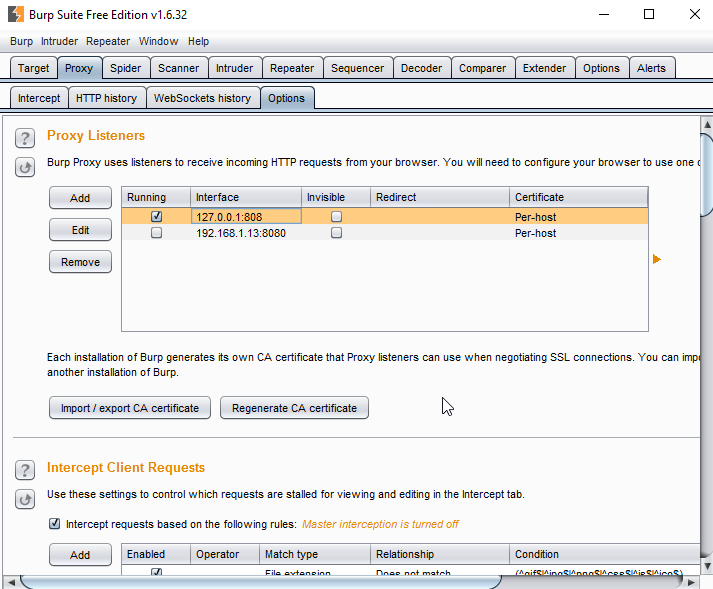
Task: Switch to the Spider tab
Action: [126, 68]
